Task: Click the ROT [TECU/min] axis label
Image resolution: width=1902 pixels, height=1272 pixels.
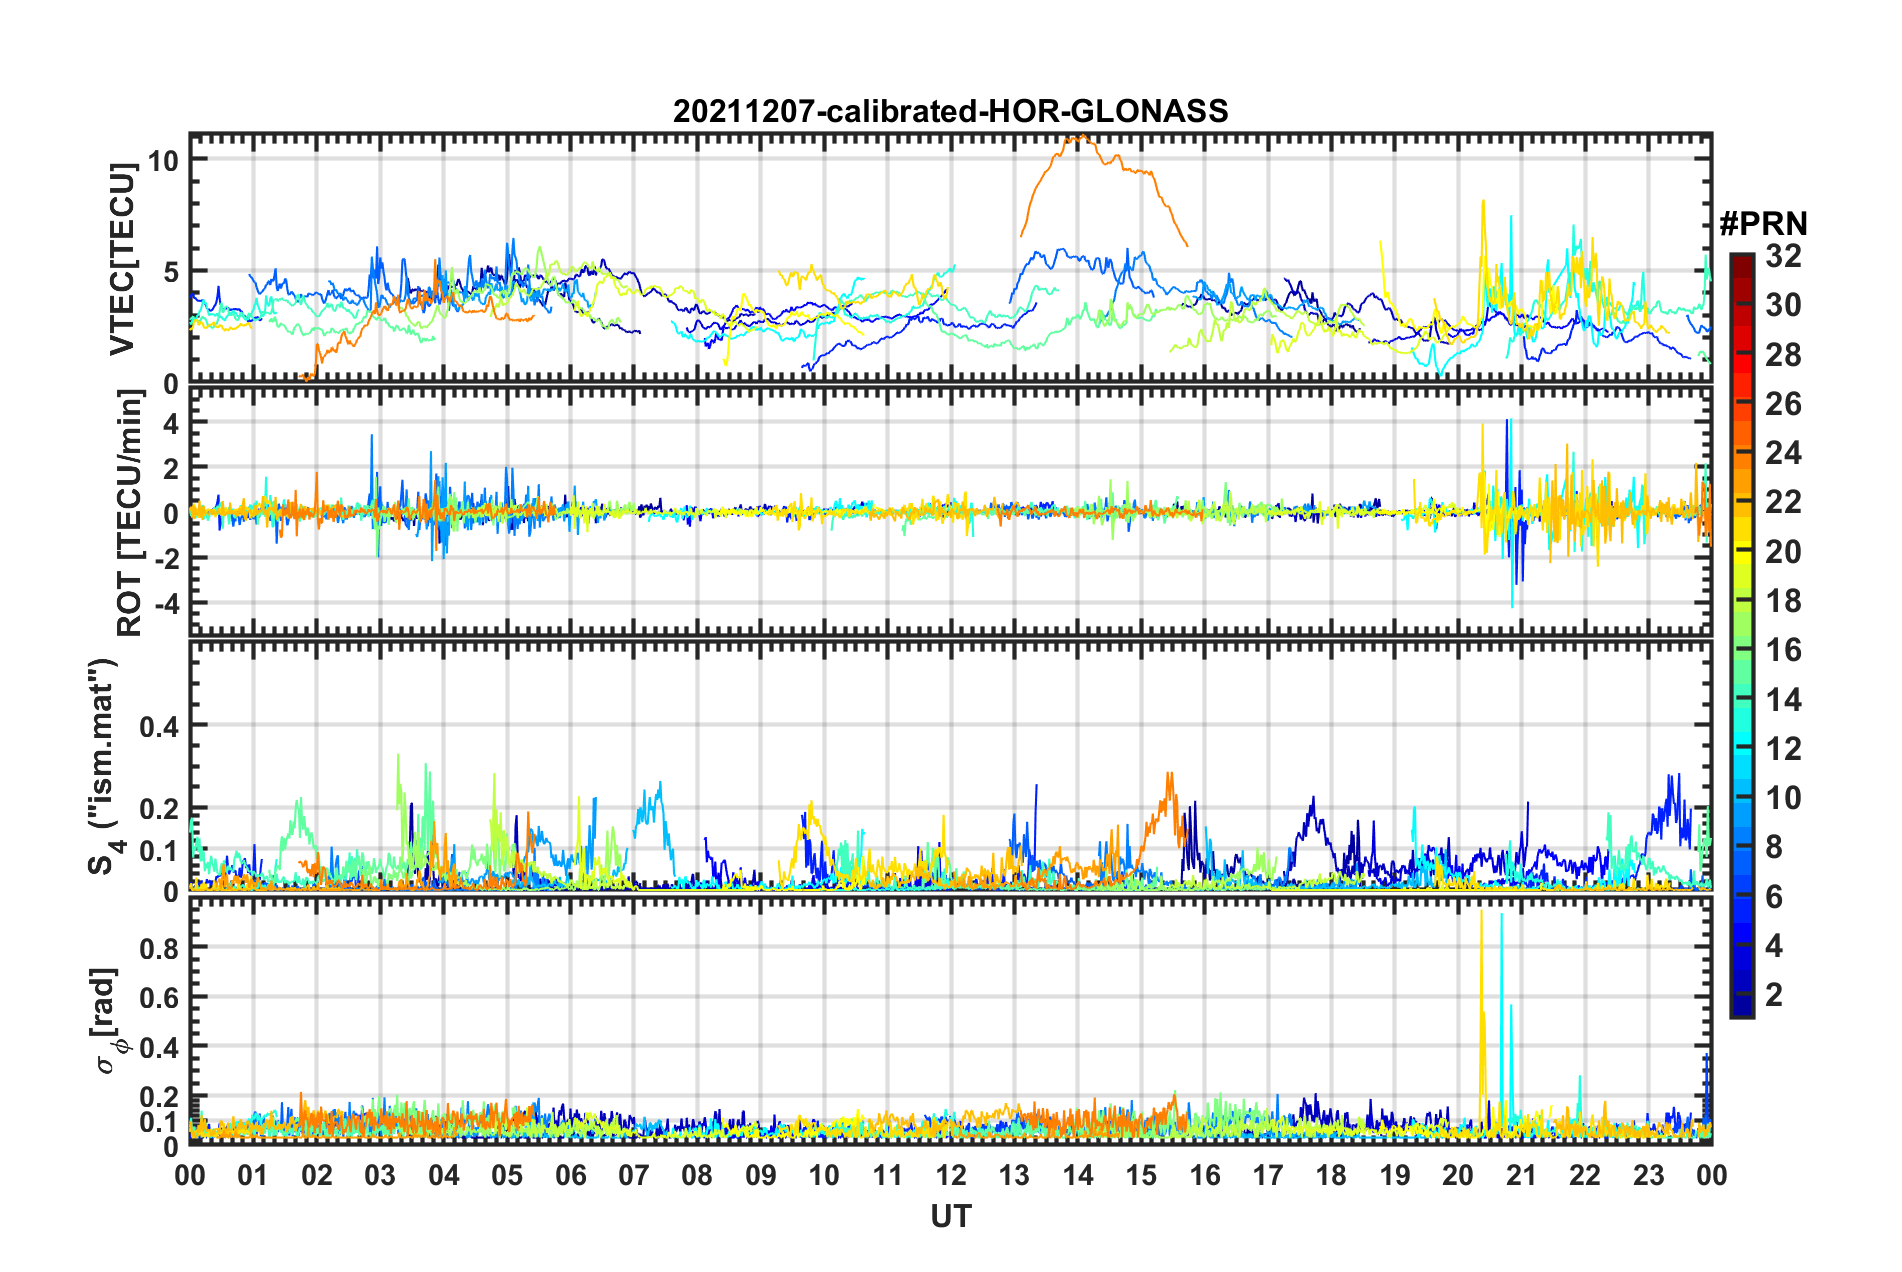Action: [x=130, y=513]
